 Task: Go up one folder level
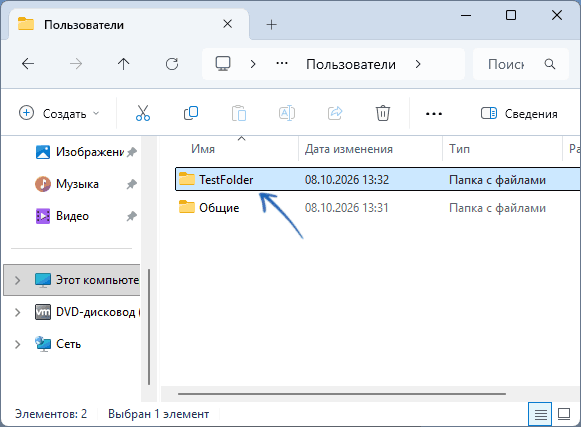coord(123,64)
